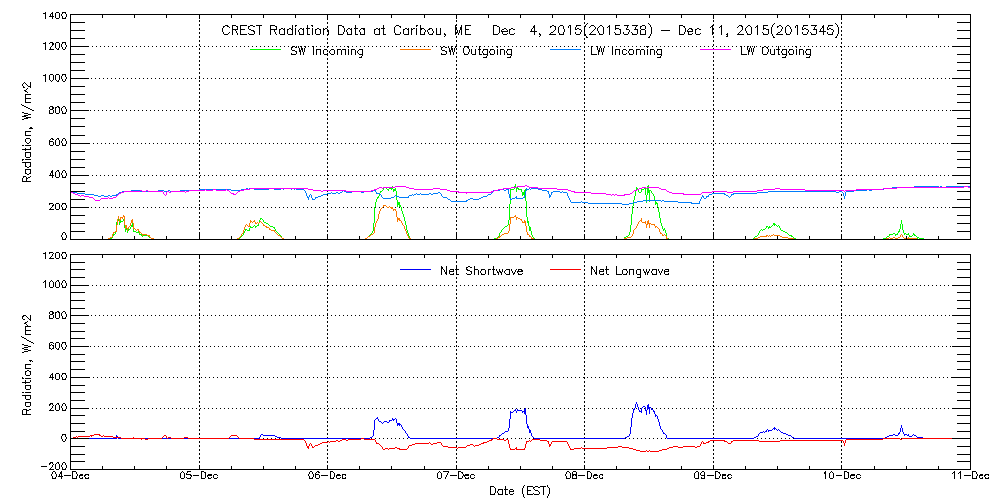This screenshot has width=1000, height=500.
Task: Click the Net Shortwave legend label
Action: (x=480, y=271)
